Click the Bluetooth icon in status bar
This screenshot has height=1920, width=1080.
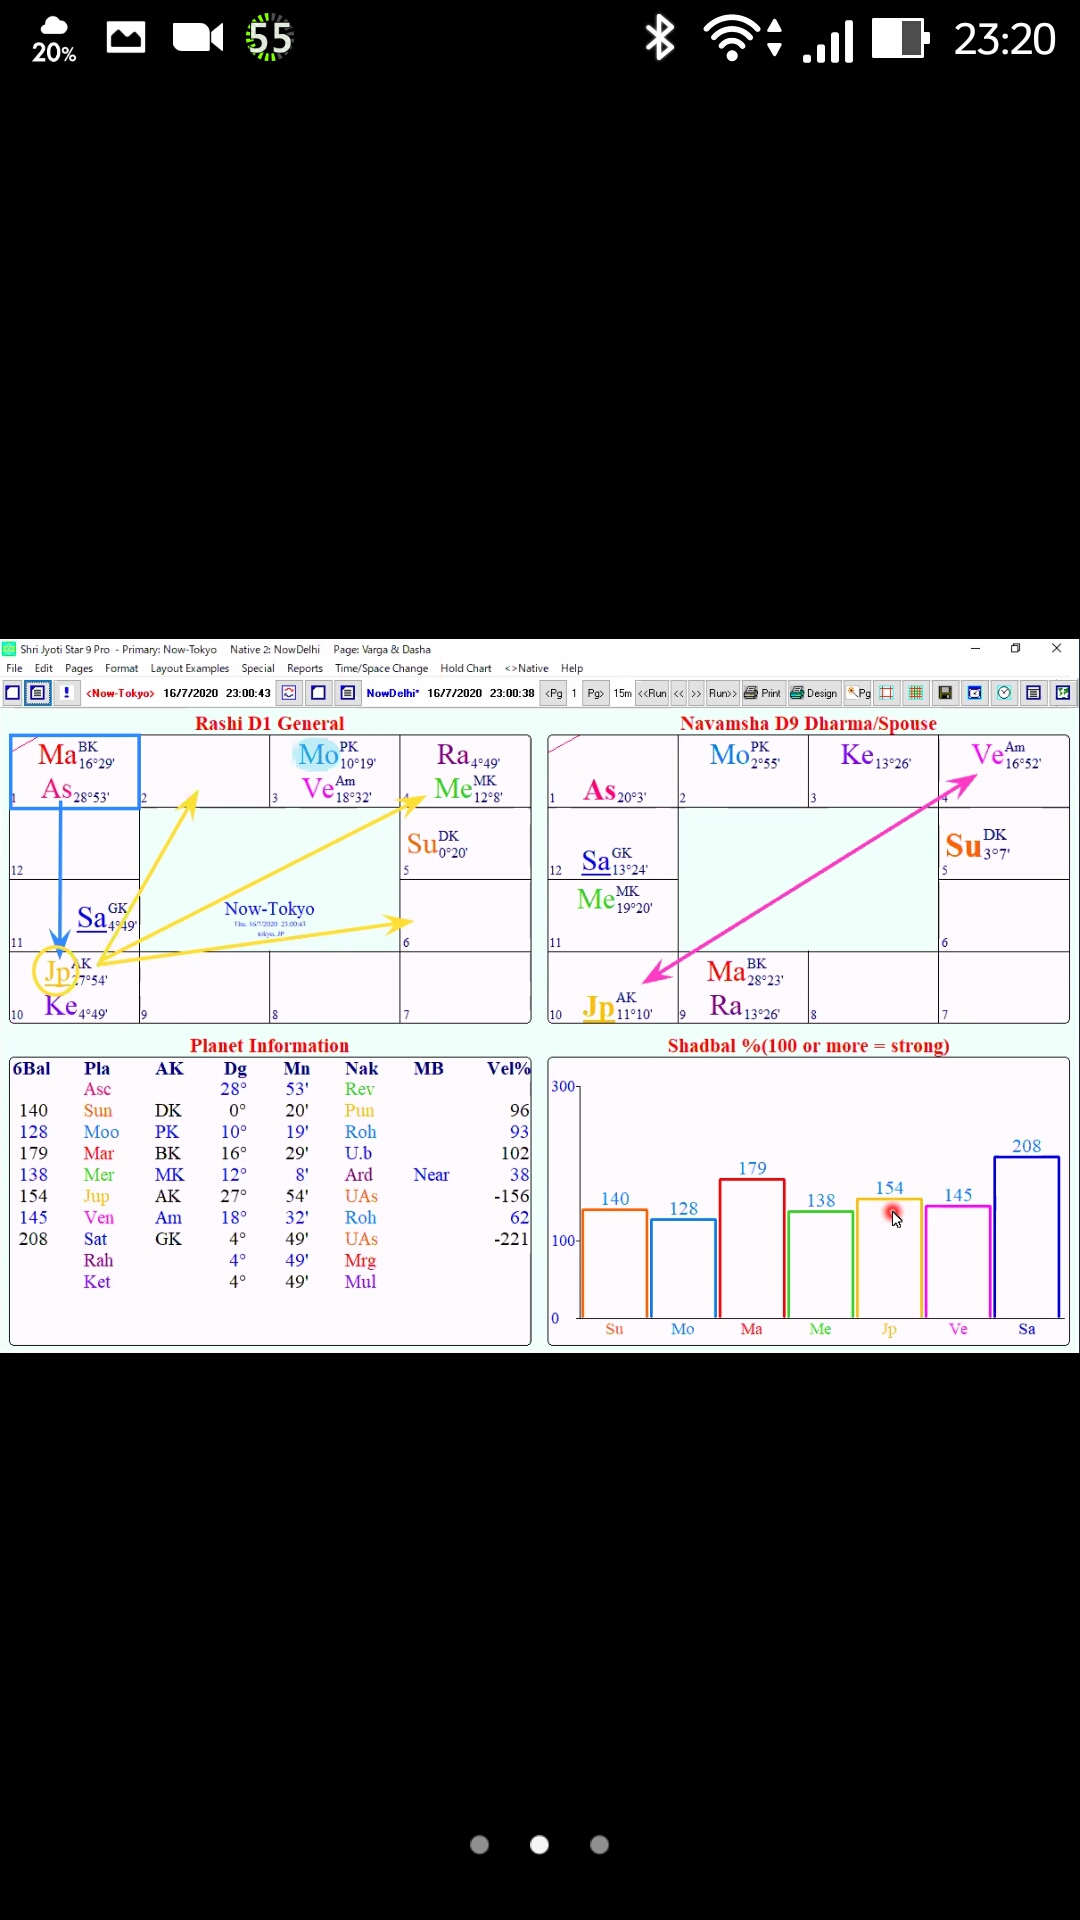click(660, 39)
